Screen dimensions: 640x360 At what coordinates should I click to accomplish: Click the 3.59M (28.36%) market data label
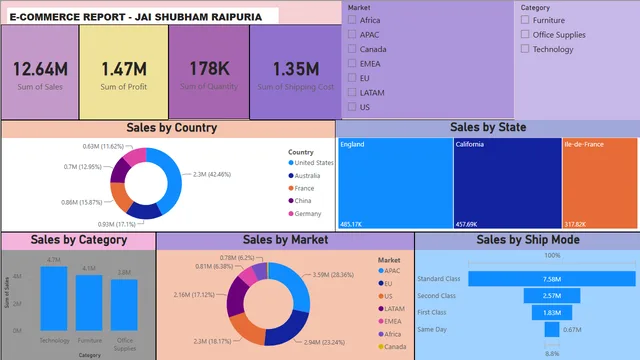pos(333,275)
